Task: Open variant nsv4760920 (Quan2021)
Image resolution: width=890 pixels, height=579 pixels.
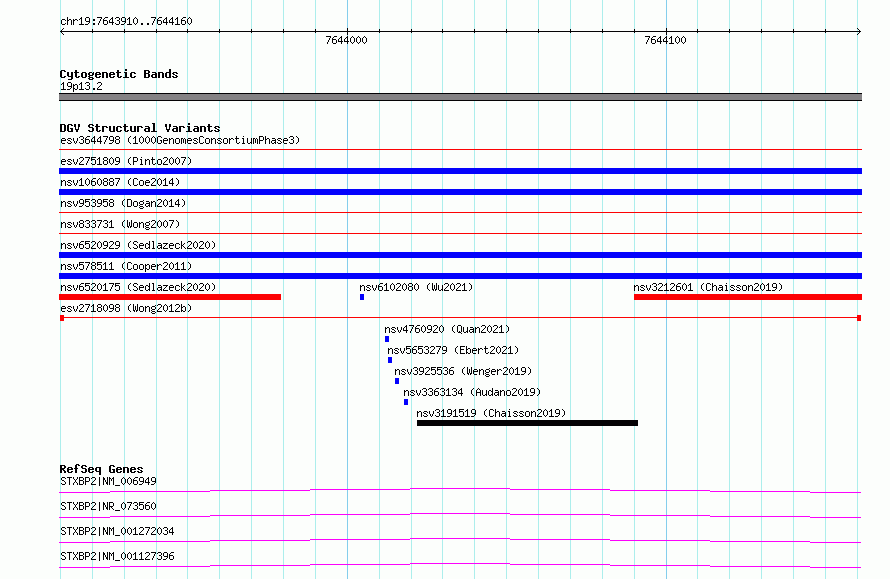Action: (447, 329)
